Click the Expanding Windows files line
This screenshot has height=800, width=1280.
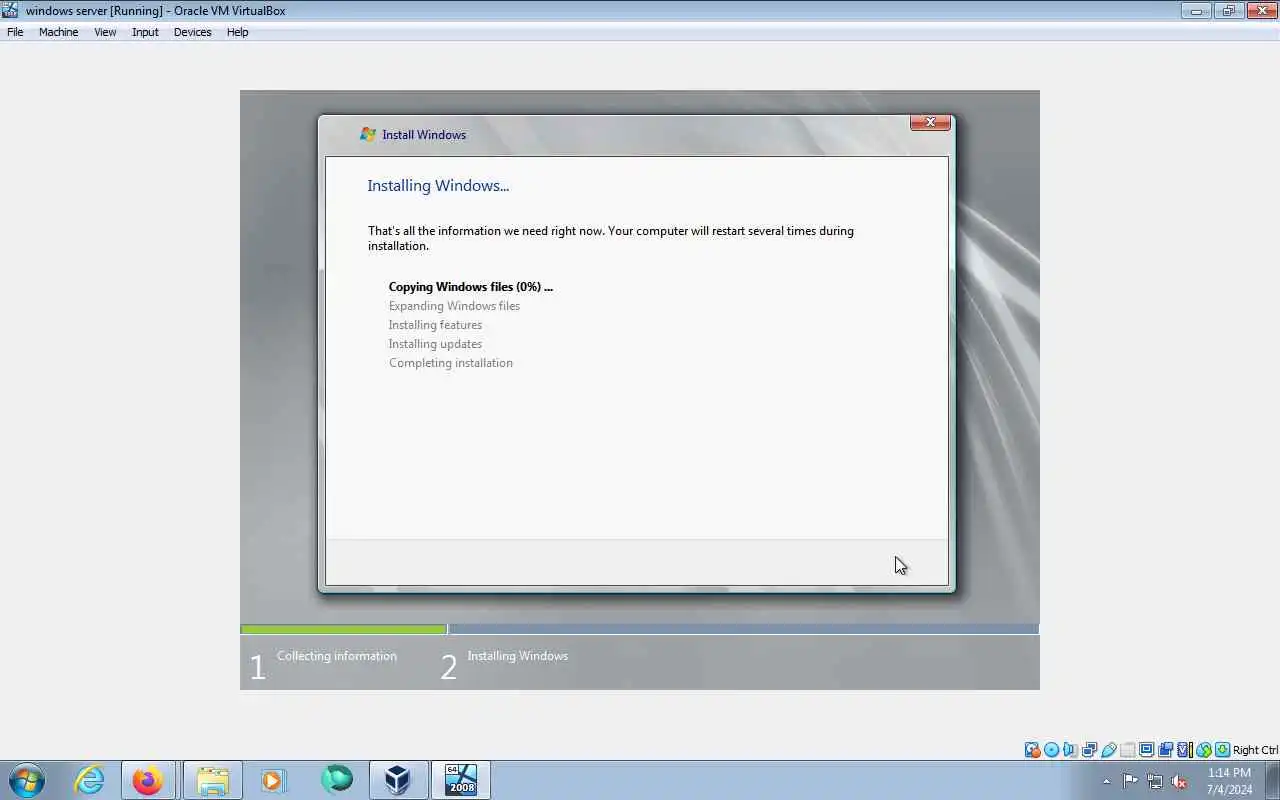pyautogui.click(x=454, y=306)
